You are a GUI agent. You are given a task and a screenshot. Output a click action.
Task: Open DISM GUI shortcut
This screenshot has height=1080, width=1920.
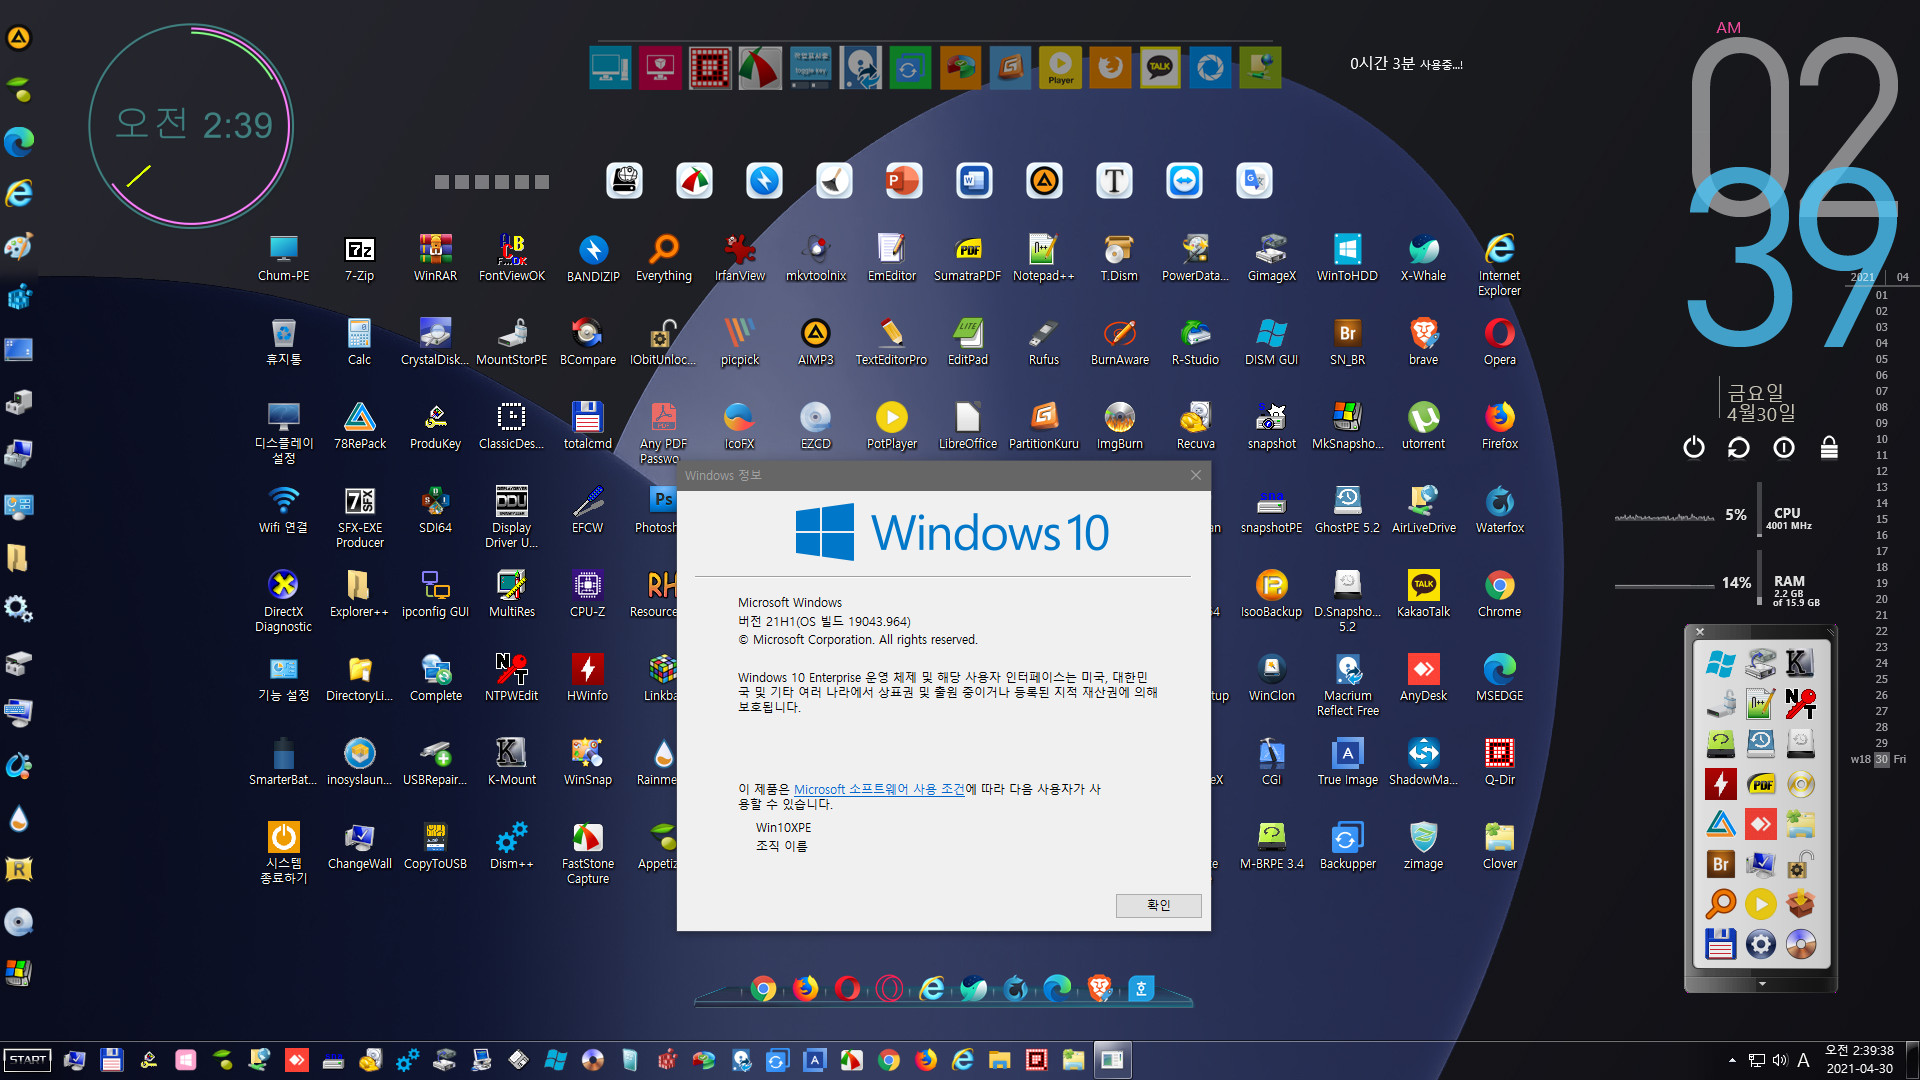pyautogui.click(x=1271, y=341)
